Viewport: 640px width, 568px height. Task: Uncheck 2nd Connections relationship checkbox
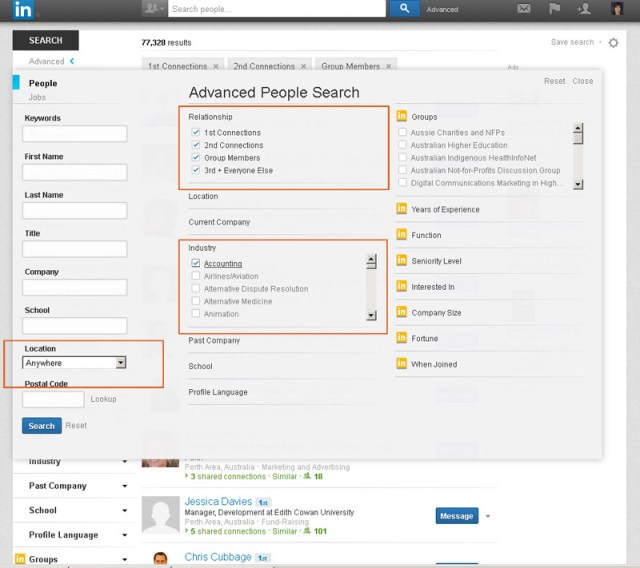[x=196, y=145]
